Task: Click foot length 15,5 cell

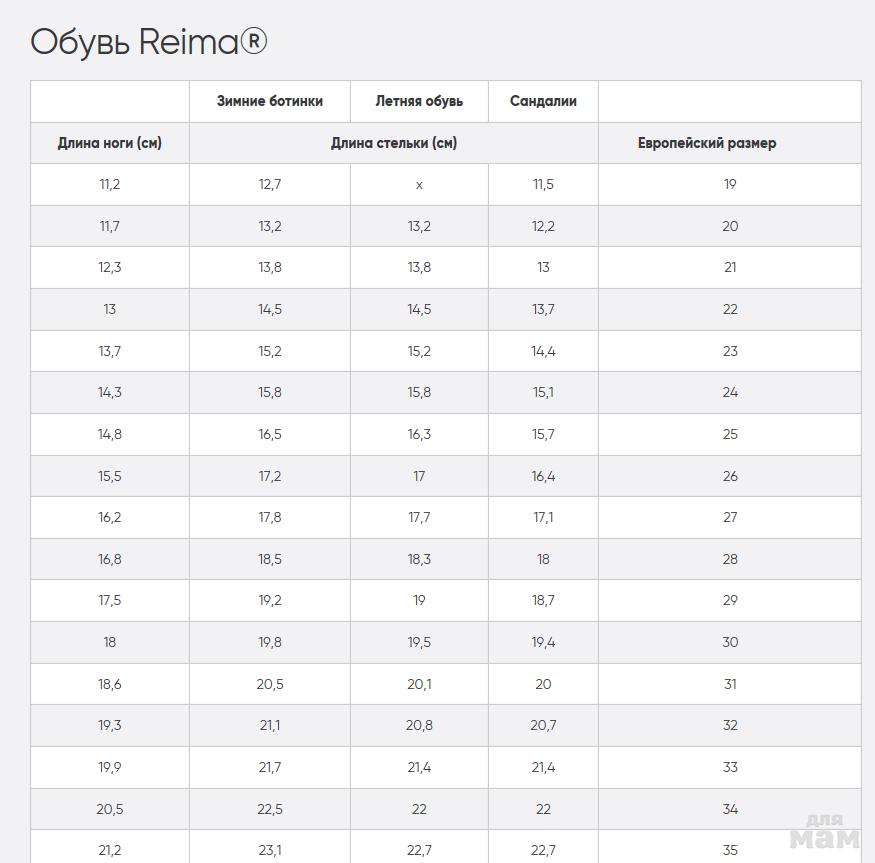Action: tap(109, 476)
